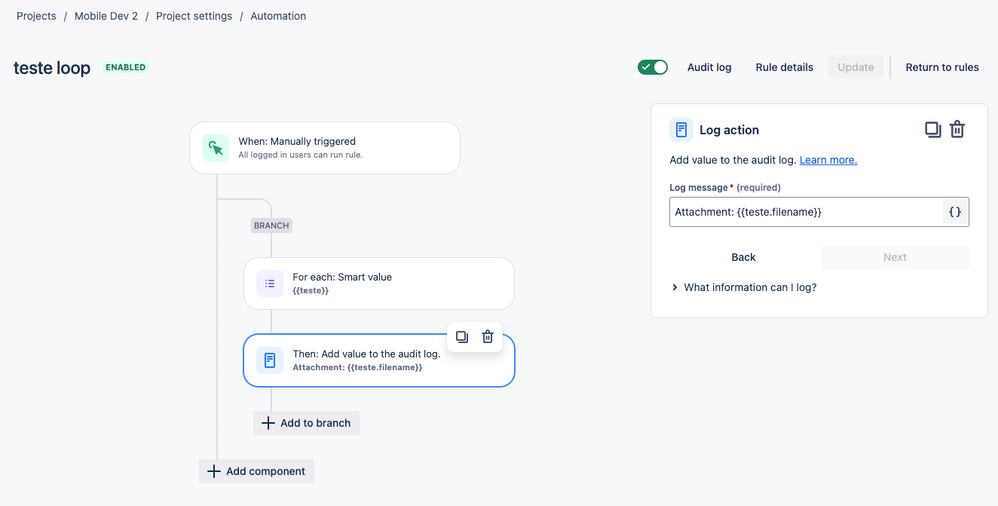Duplicate action using Log action panel copy icon
998x506 pixels.
[932, 130]
